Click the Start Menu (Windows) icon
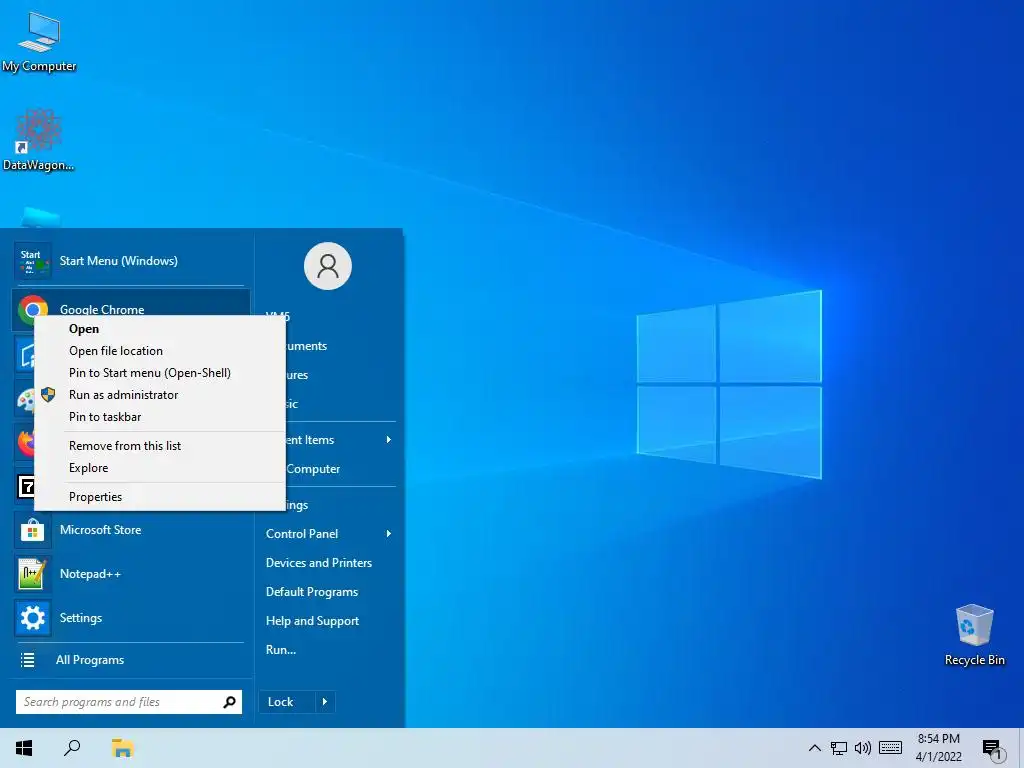Viewport: 1024px width, 768px height. tap(33, 261)
